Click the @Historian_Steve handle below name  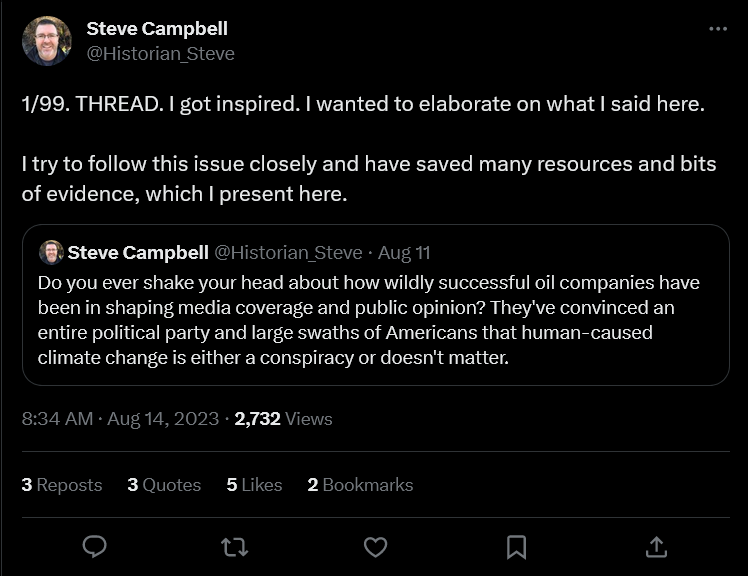(x=161, y=54)
